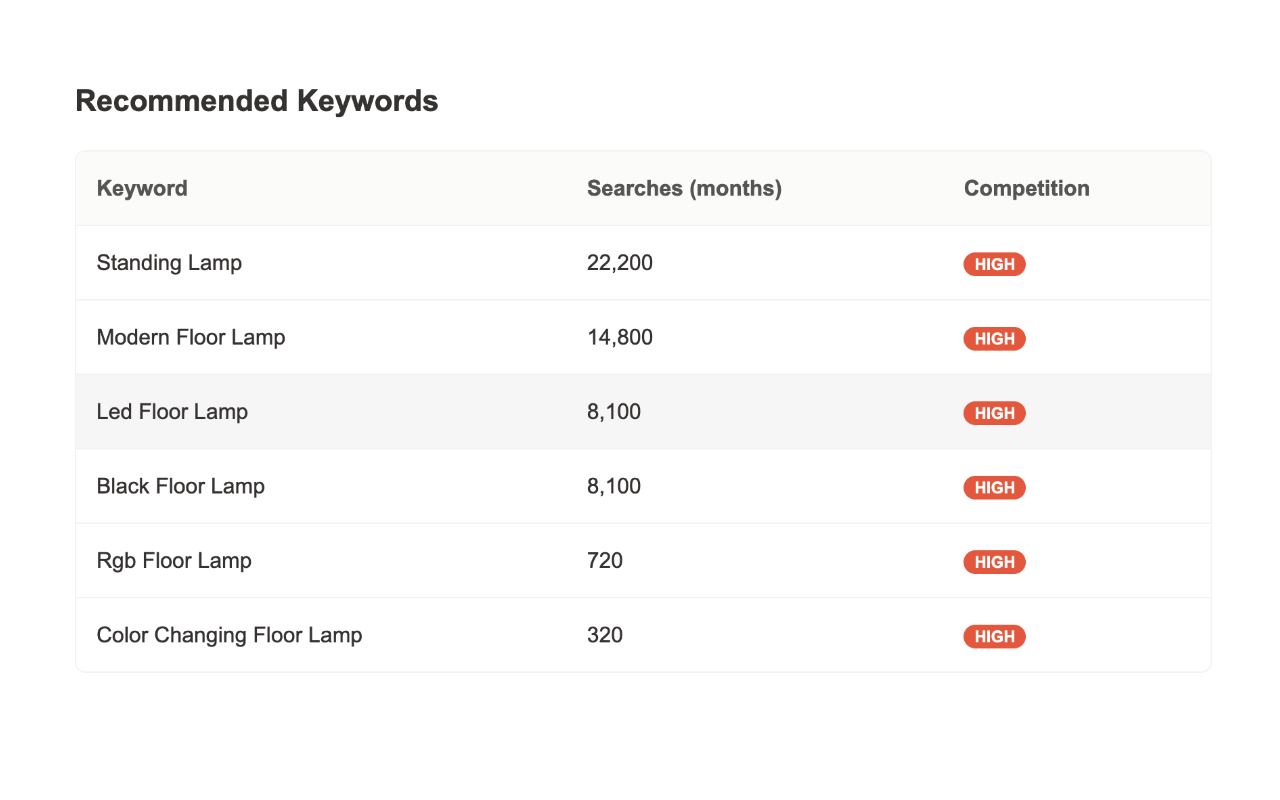Viewport: 1280px width, 800px height.
Task: Click the 22,200 searches value
Action: tap(620, 263)
